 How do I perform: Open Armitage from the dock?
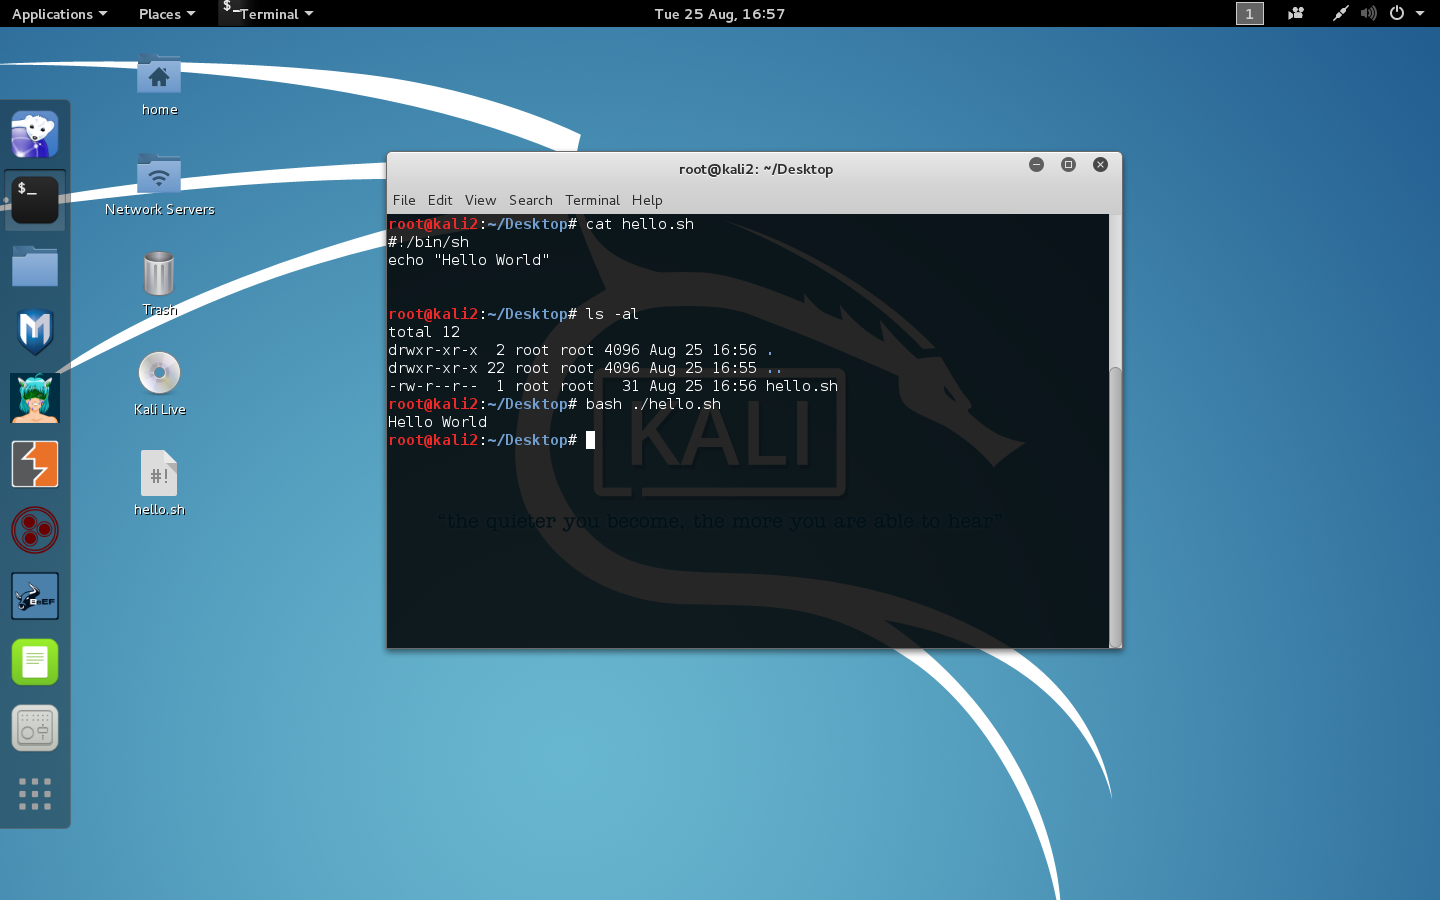pos(35,398)
